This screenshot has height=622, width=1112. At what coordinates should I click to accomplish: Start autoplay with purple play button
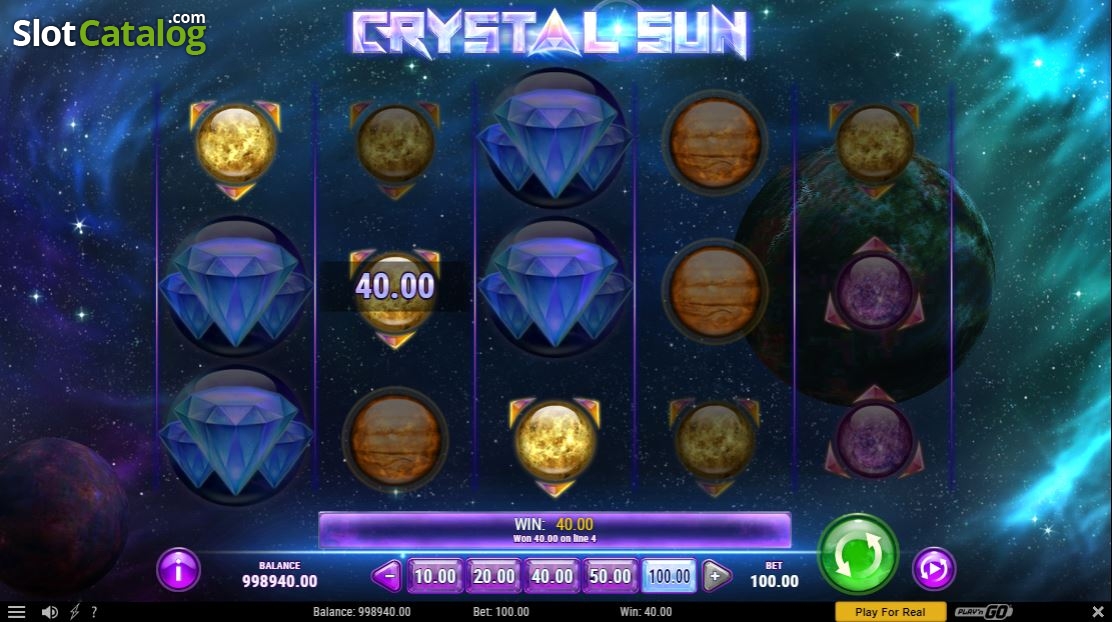934,569
